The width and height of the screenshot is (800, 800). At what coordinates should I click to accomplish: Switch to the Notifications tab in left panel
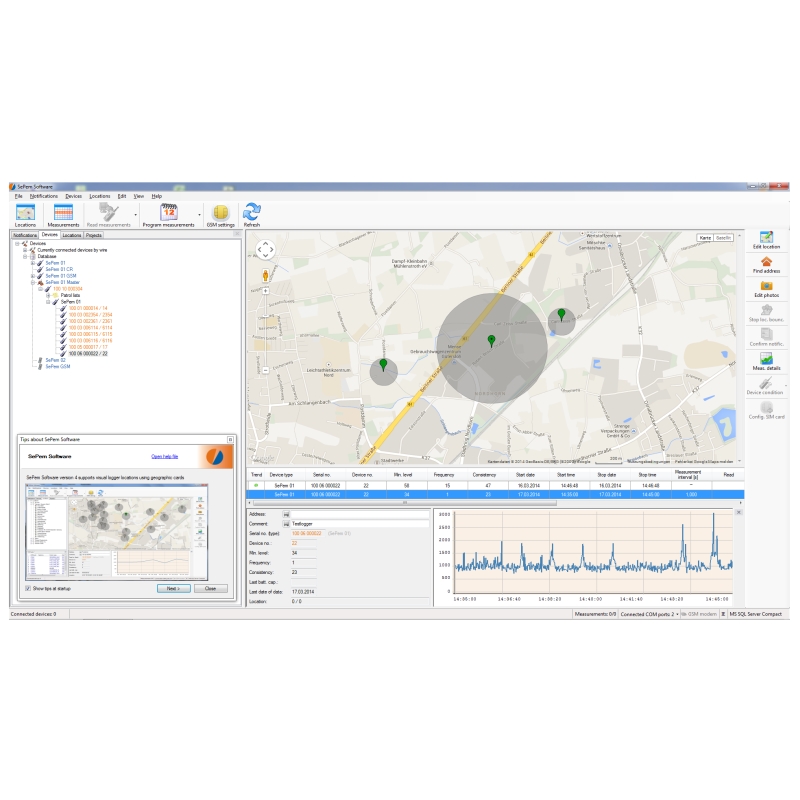[25, 235]
